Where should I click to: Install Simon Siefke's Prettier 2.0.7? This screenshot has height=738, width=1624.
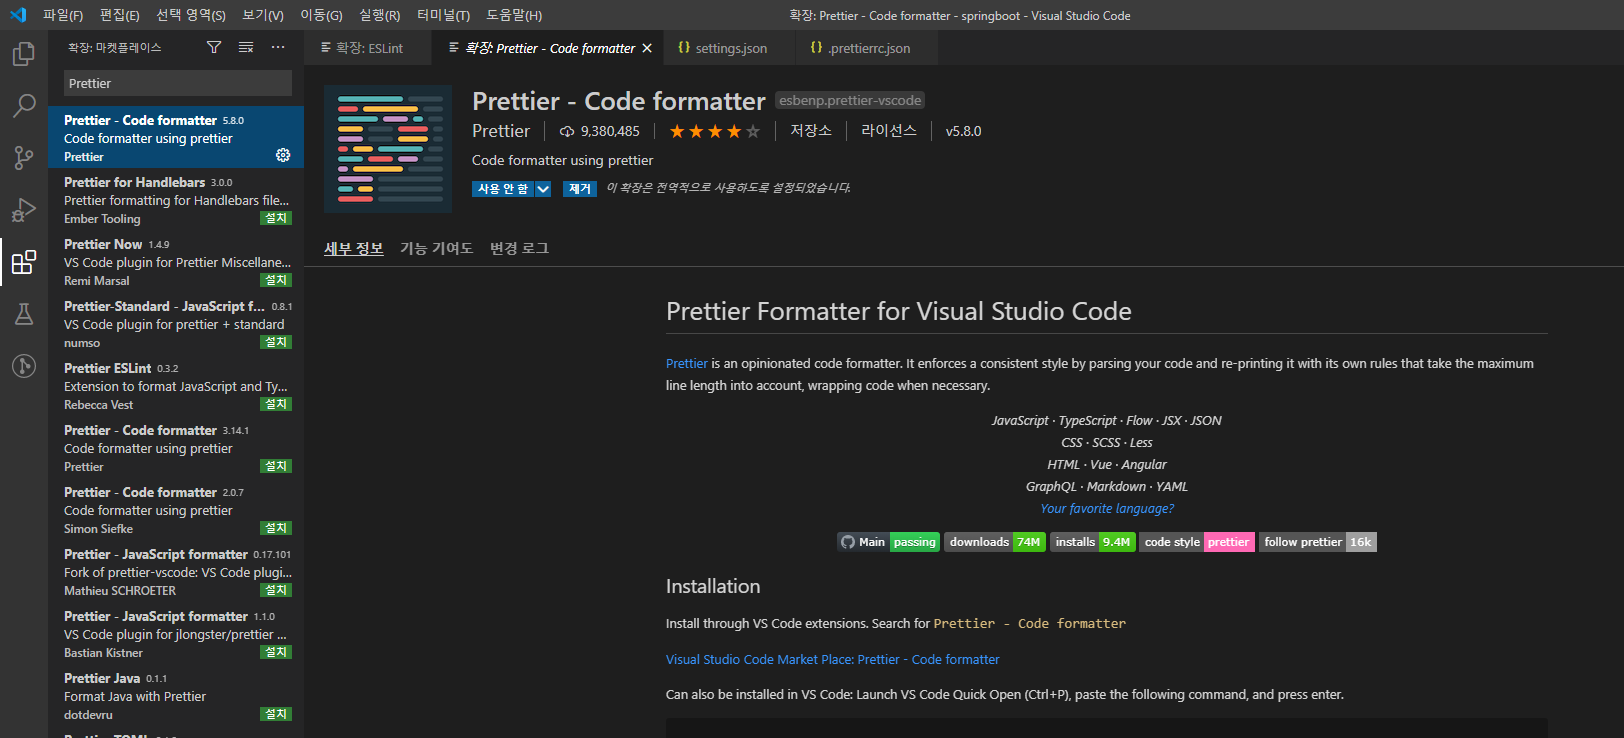click(x=276, y=528)
